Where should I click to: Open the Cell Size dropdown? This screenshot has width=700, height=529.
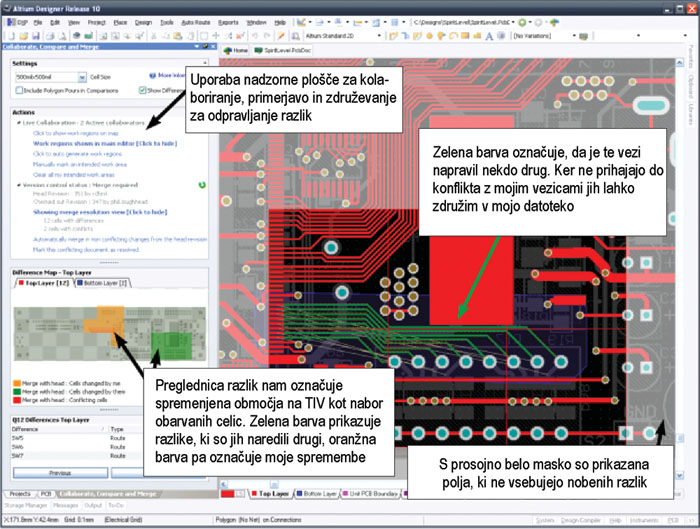[x=80, y=76]
